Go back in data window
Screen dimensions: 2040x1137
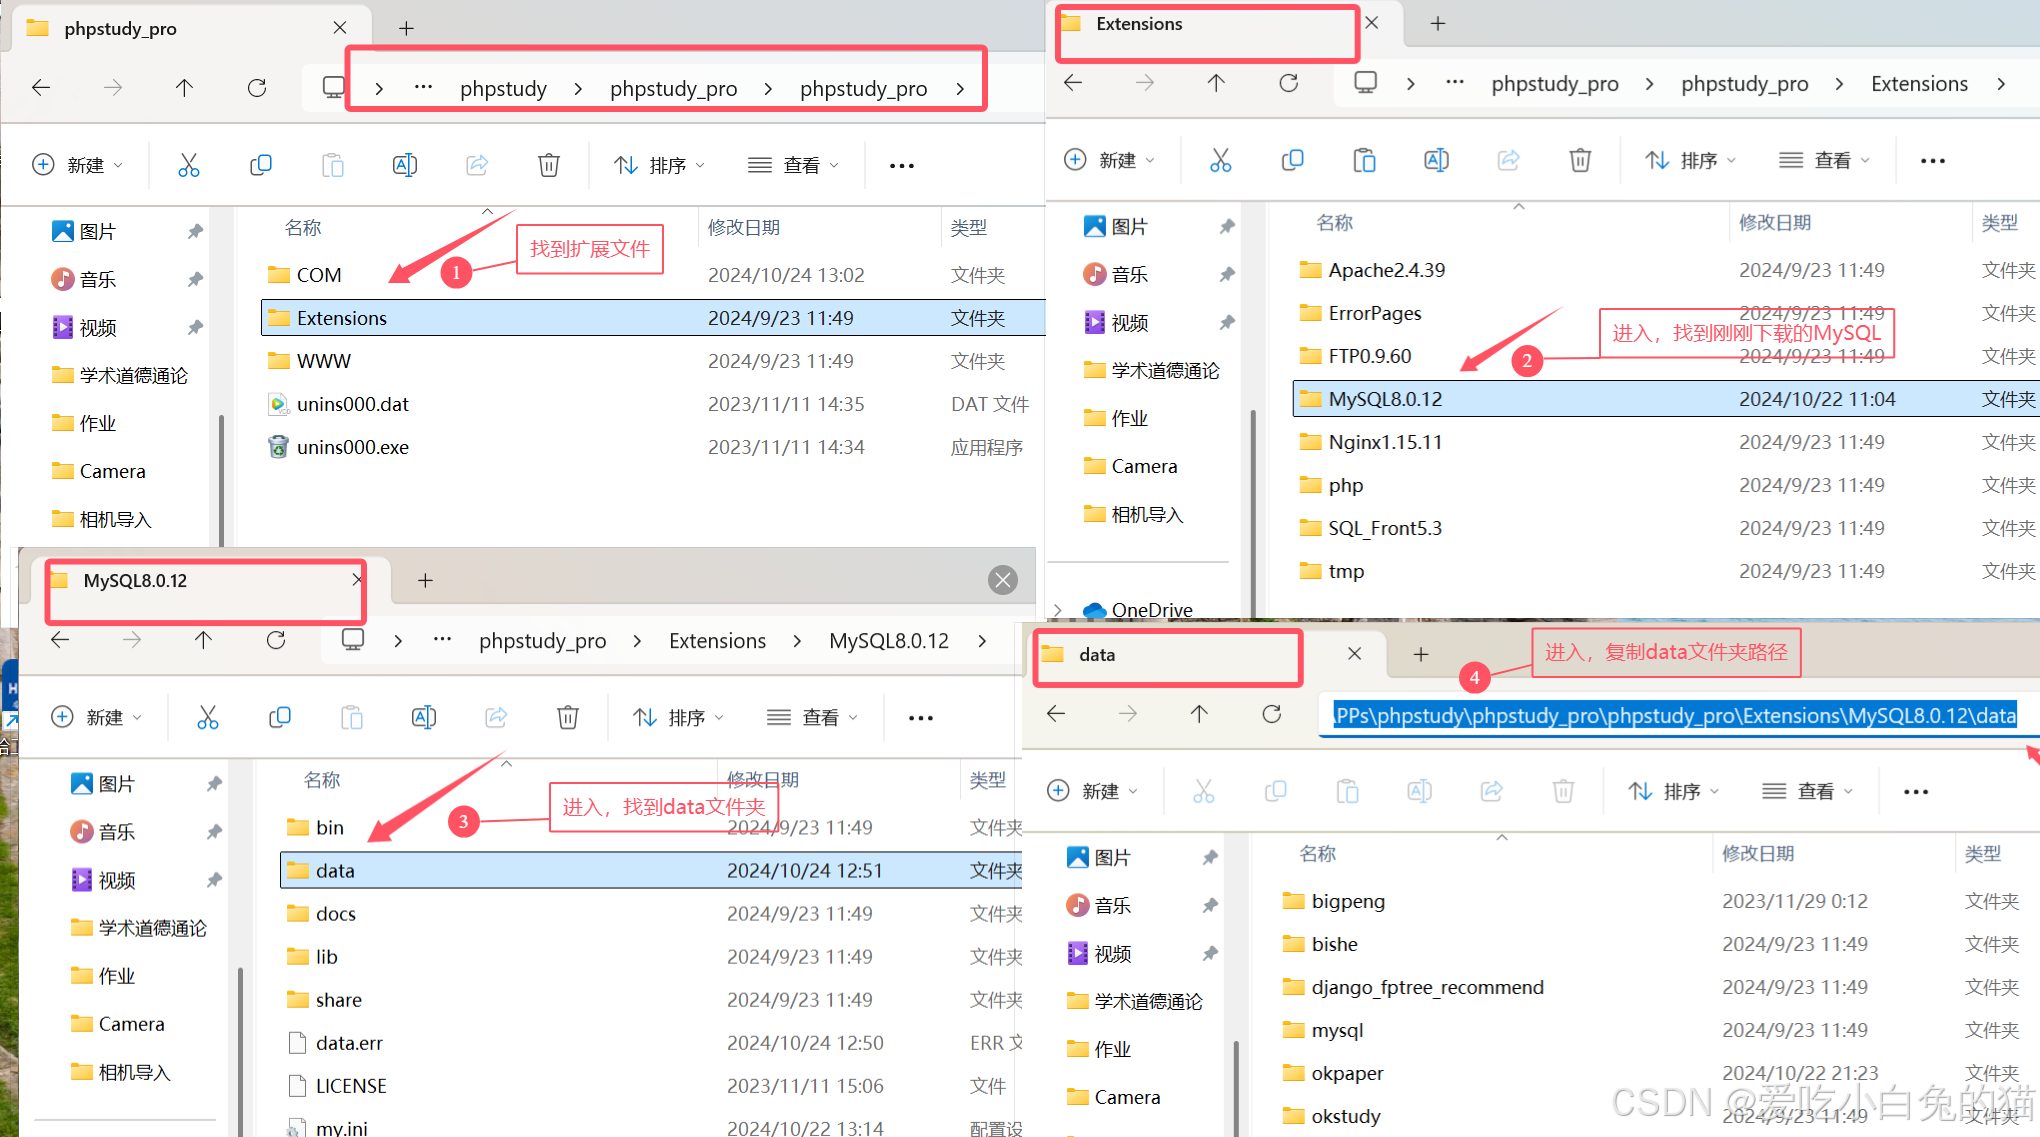point(1056,714)
